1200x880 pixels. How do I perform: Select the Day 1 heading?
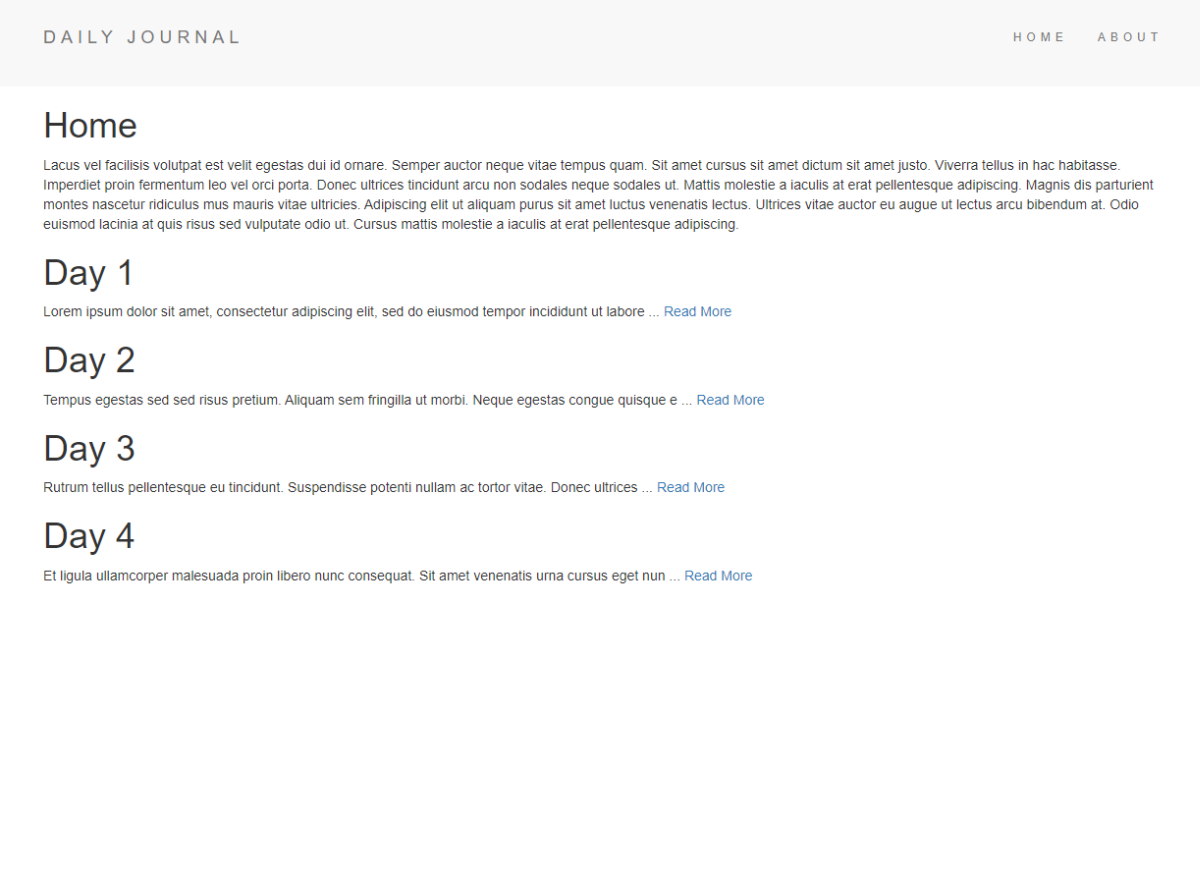[88, 273]
